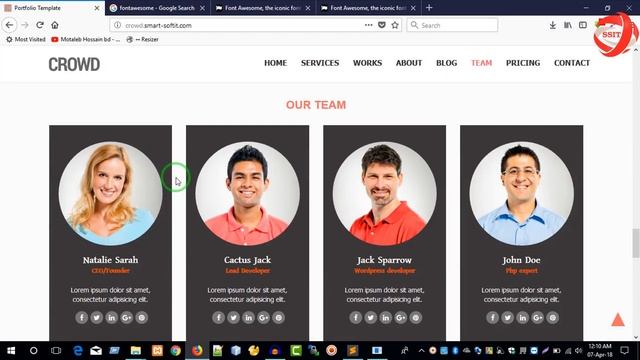Open the Windows notification center
Screen dimensions: 640x360
(x=624, y=351)
